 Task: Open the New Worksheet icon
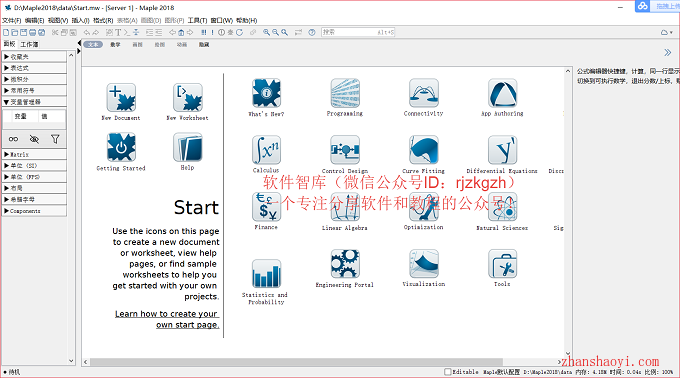pyautogui.click(x=187, y=98)
